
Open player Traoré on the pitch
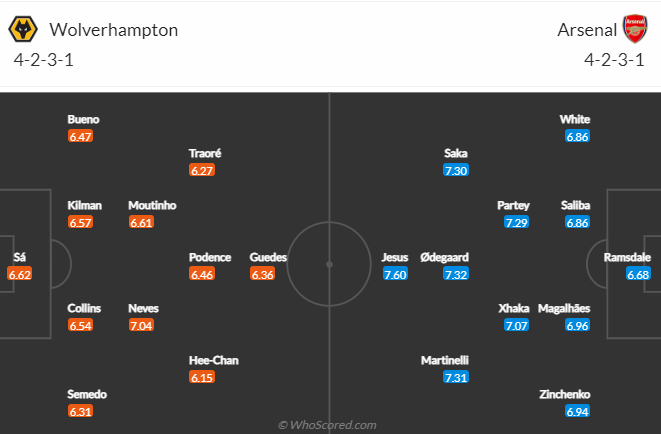[205, 153]
